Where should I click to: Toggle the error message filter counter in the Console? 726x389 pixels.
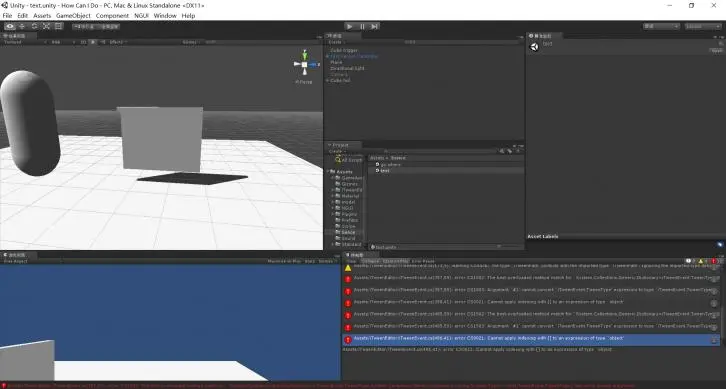(x=715, y=261)
